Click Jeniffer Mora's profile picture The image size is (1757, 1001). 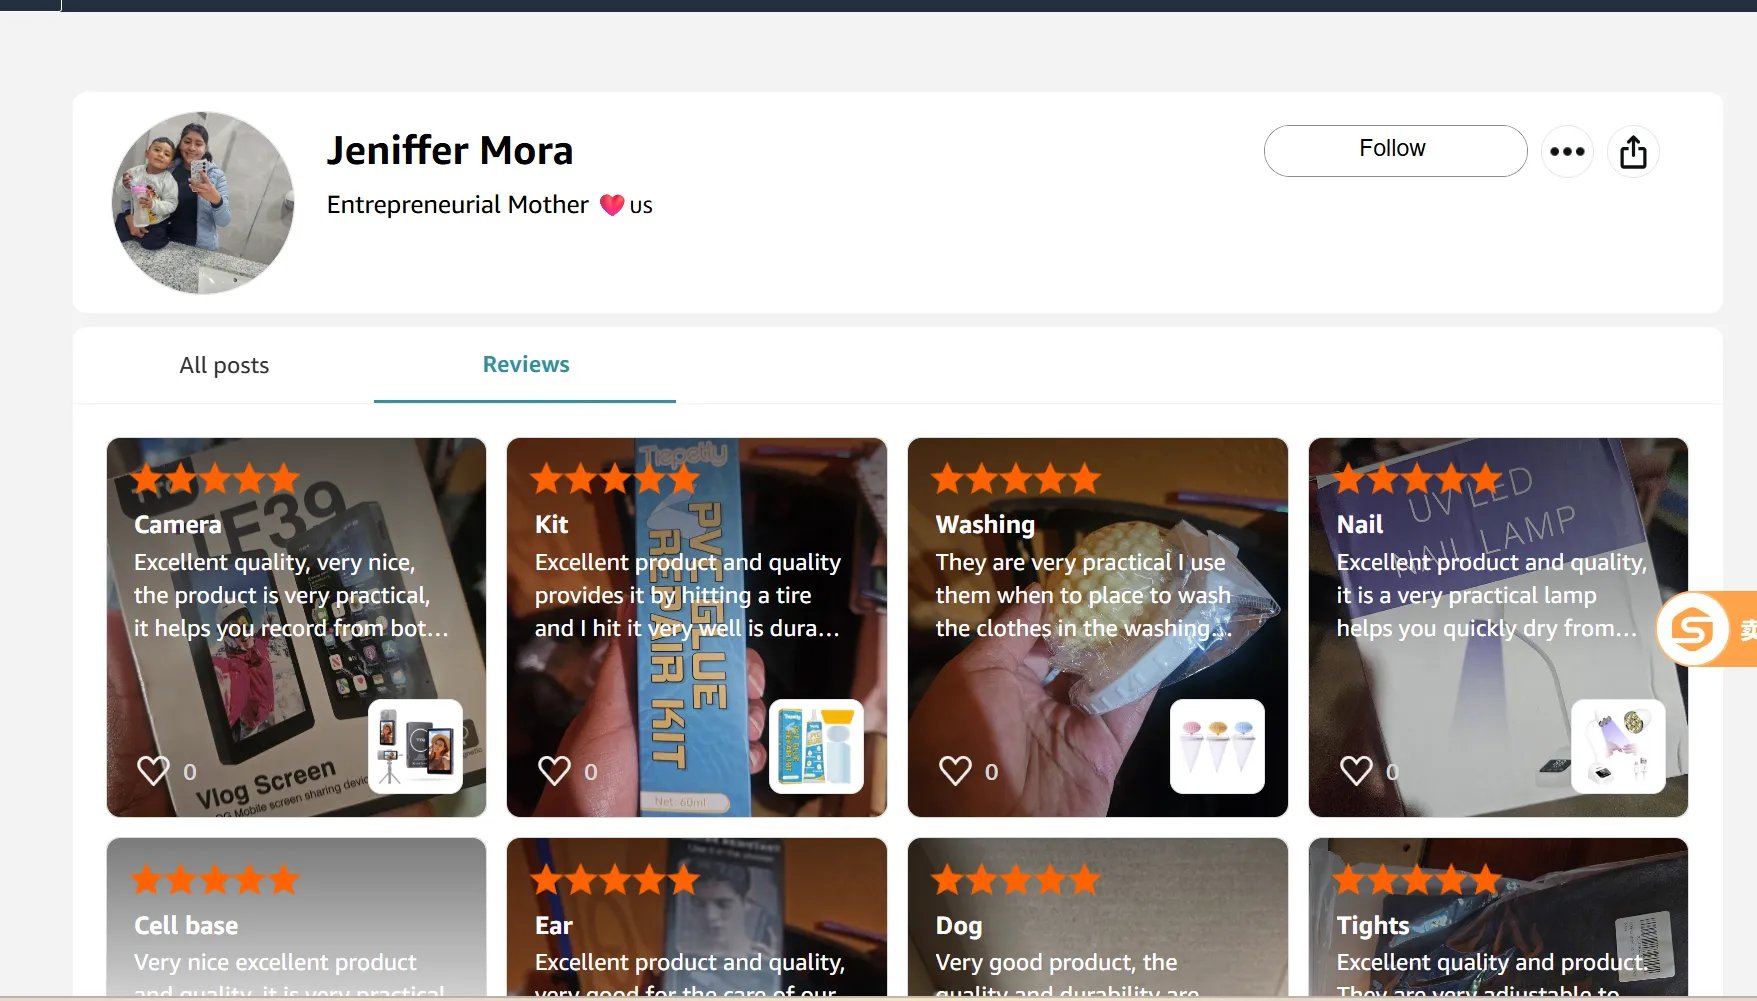[x=203, y=203]
